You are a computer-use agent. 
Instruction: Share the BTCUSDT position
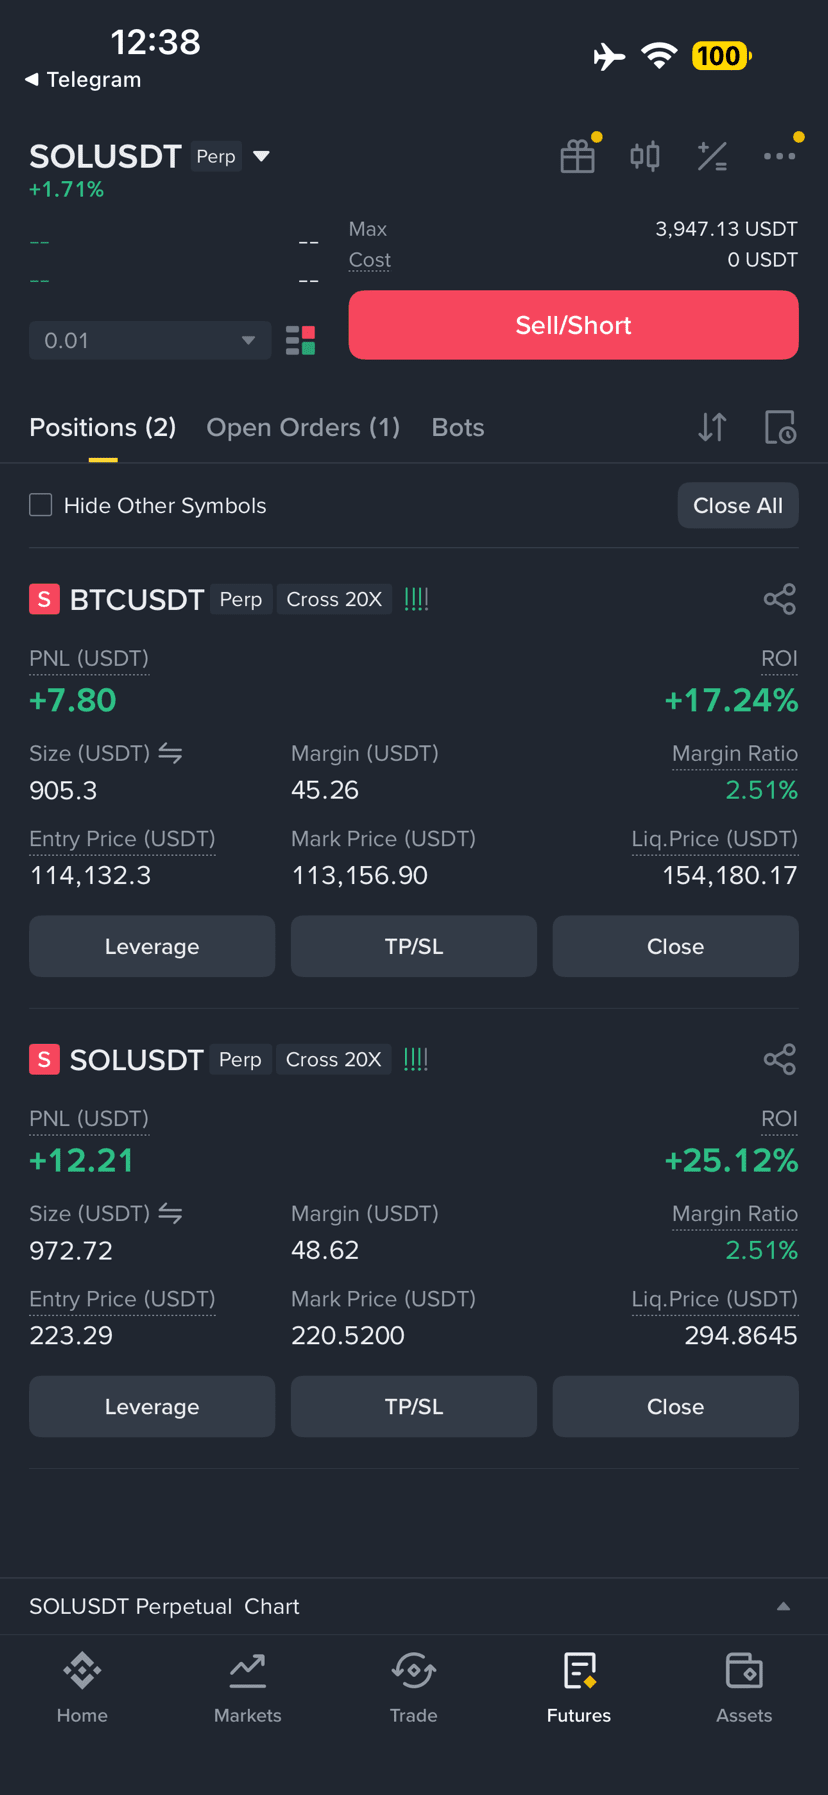tap(780, 599)
